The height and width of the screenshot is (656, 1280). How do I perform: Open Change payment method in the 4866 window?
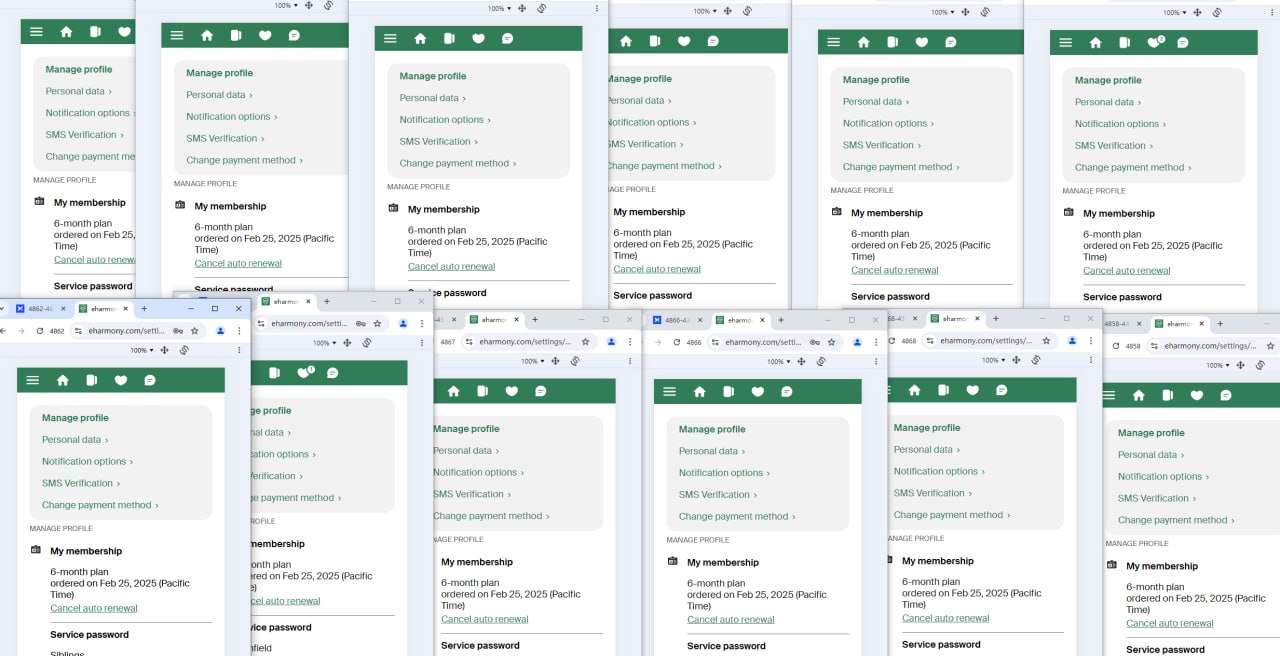pos(736,516)
